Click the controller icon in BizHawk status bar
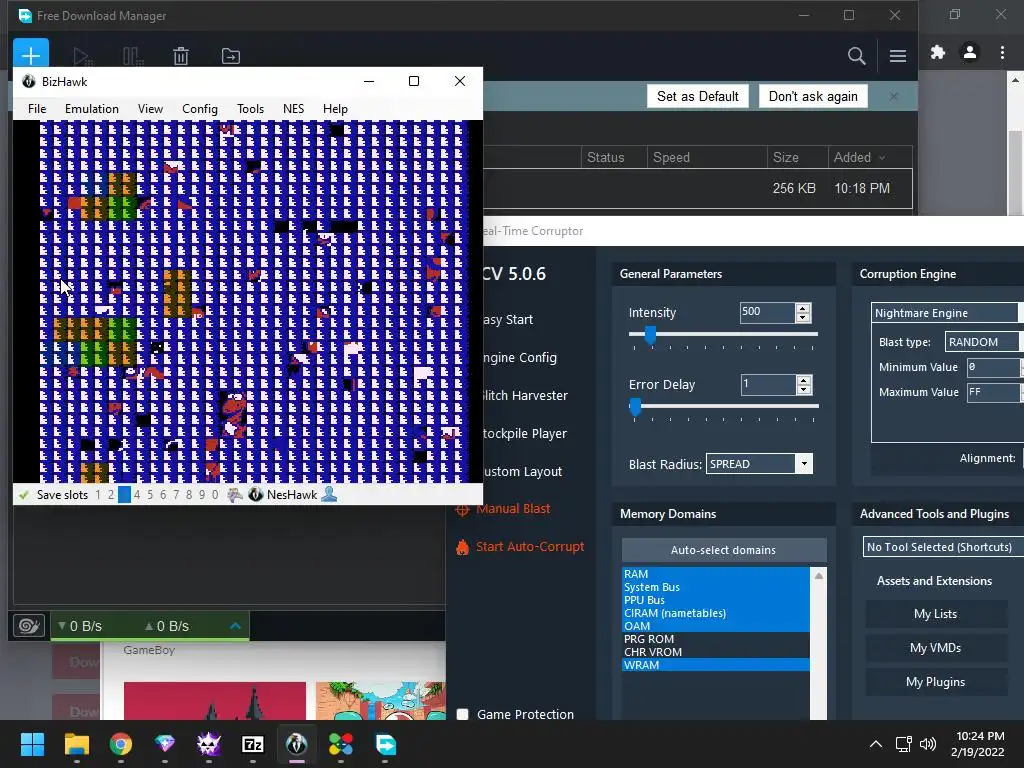The image size is (1024, 768). click(234, 495)
